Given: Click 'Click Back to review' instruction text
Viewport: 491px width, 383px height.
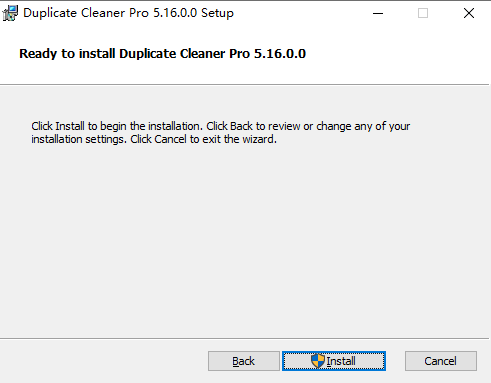Looking at the screenshot, I should [x=253, y=126].
